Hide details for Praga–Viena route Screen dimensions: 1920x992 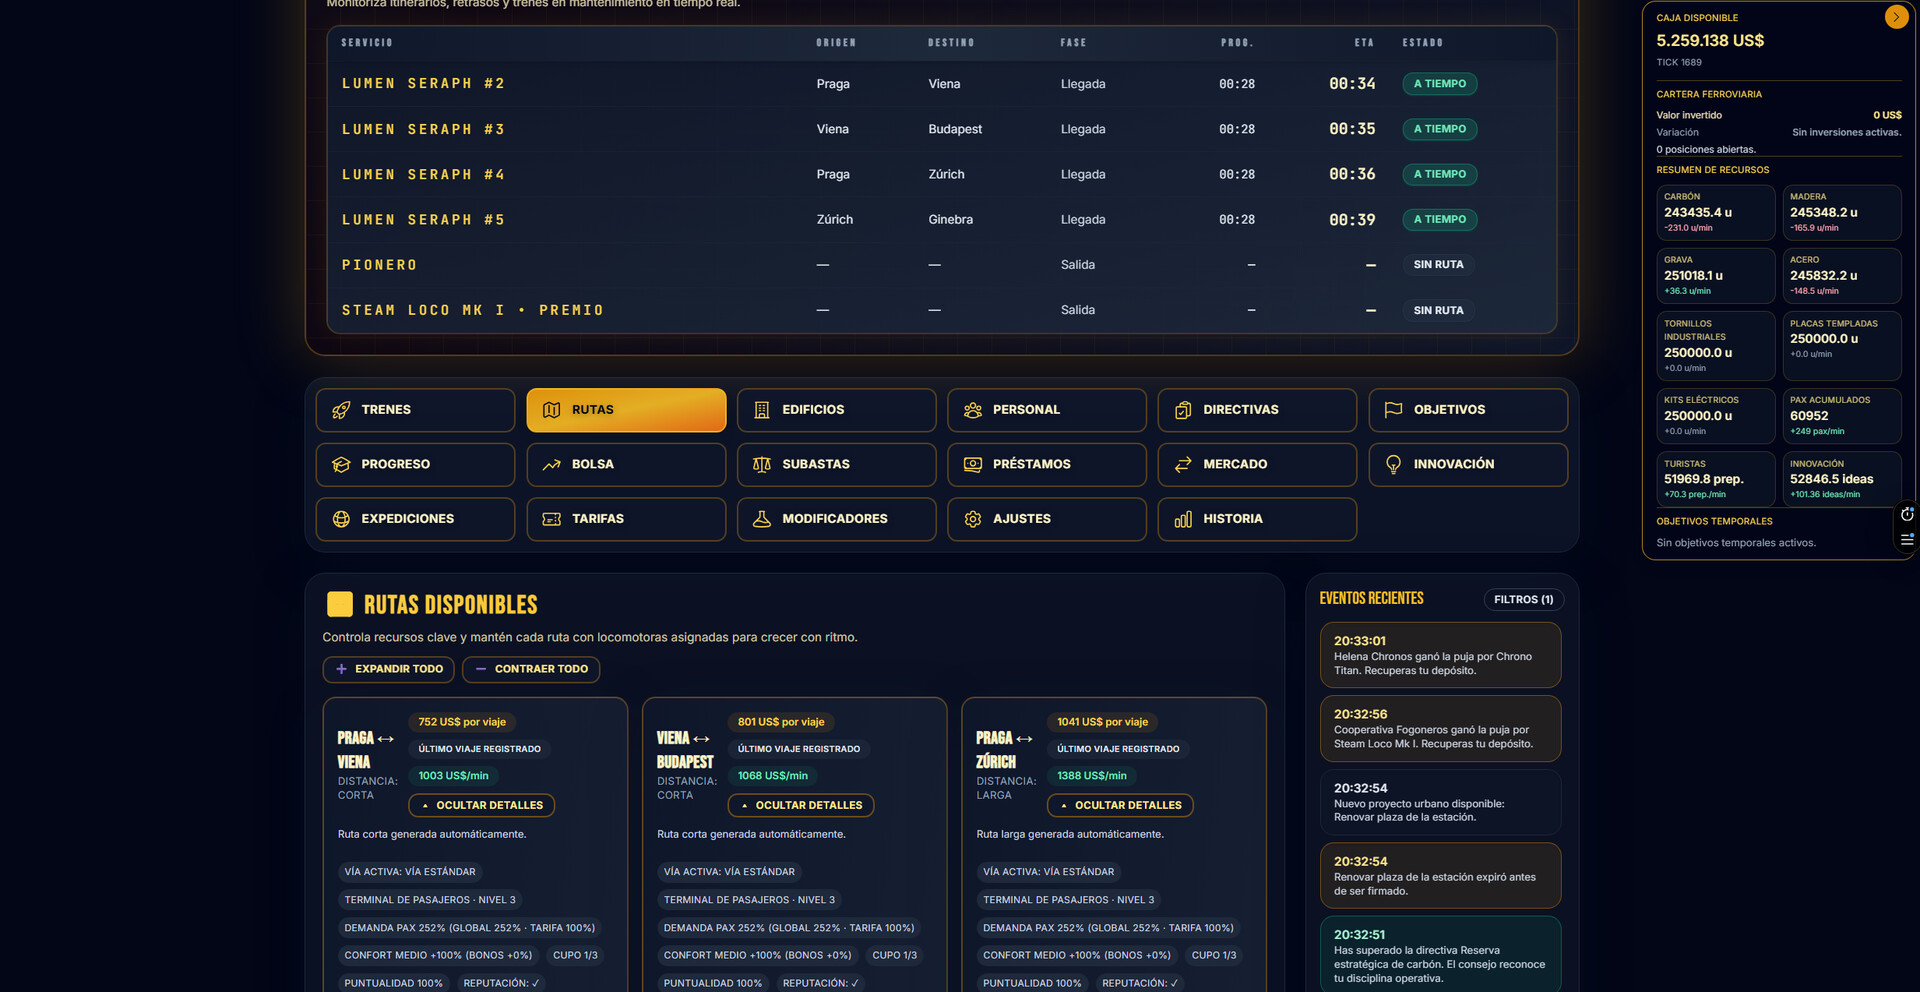point(481,805)
